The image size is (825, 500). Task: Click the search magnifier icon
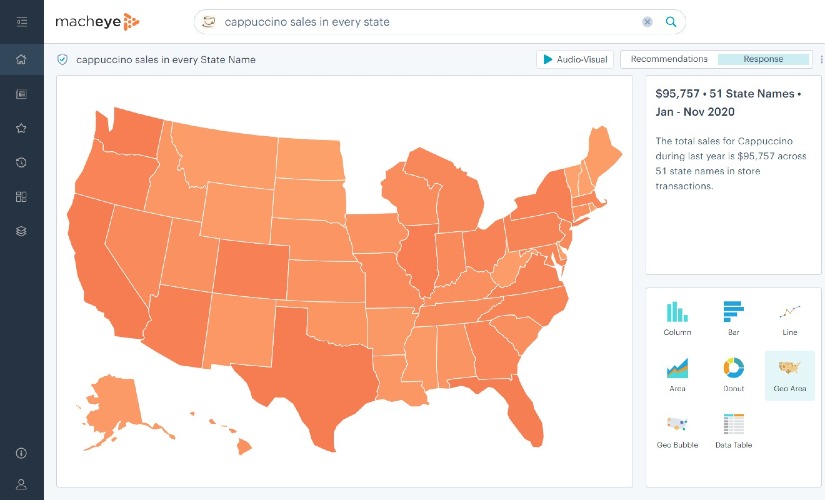tap(671, 22)
